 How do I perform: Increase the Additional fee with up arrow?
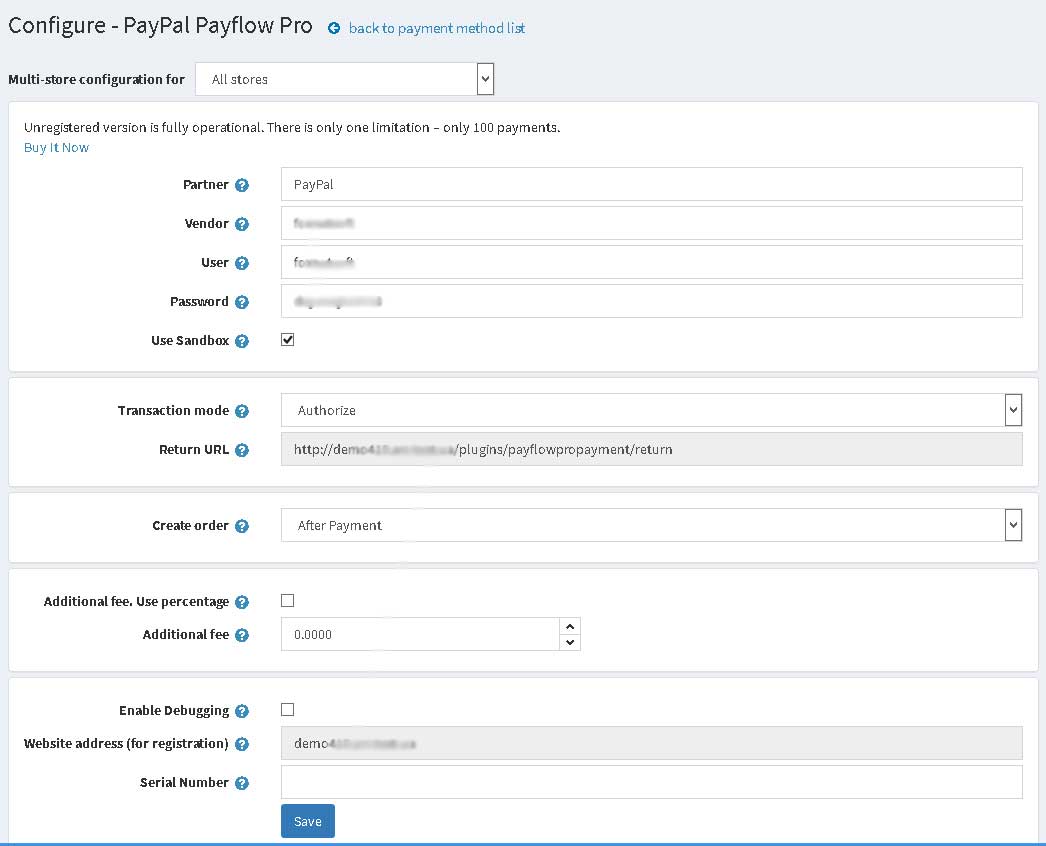tap(570, 626)
